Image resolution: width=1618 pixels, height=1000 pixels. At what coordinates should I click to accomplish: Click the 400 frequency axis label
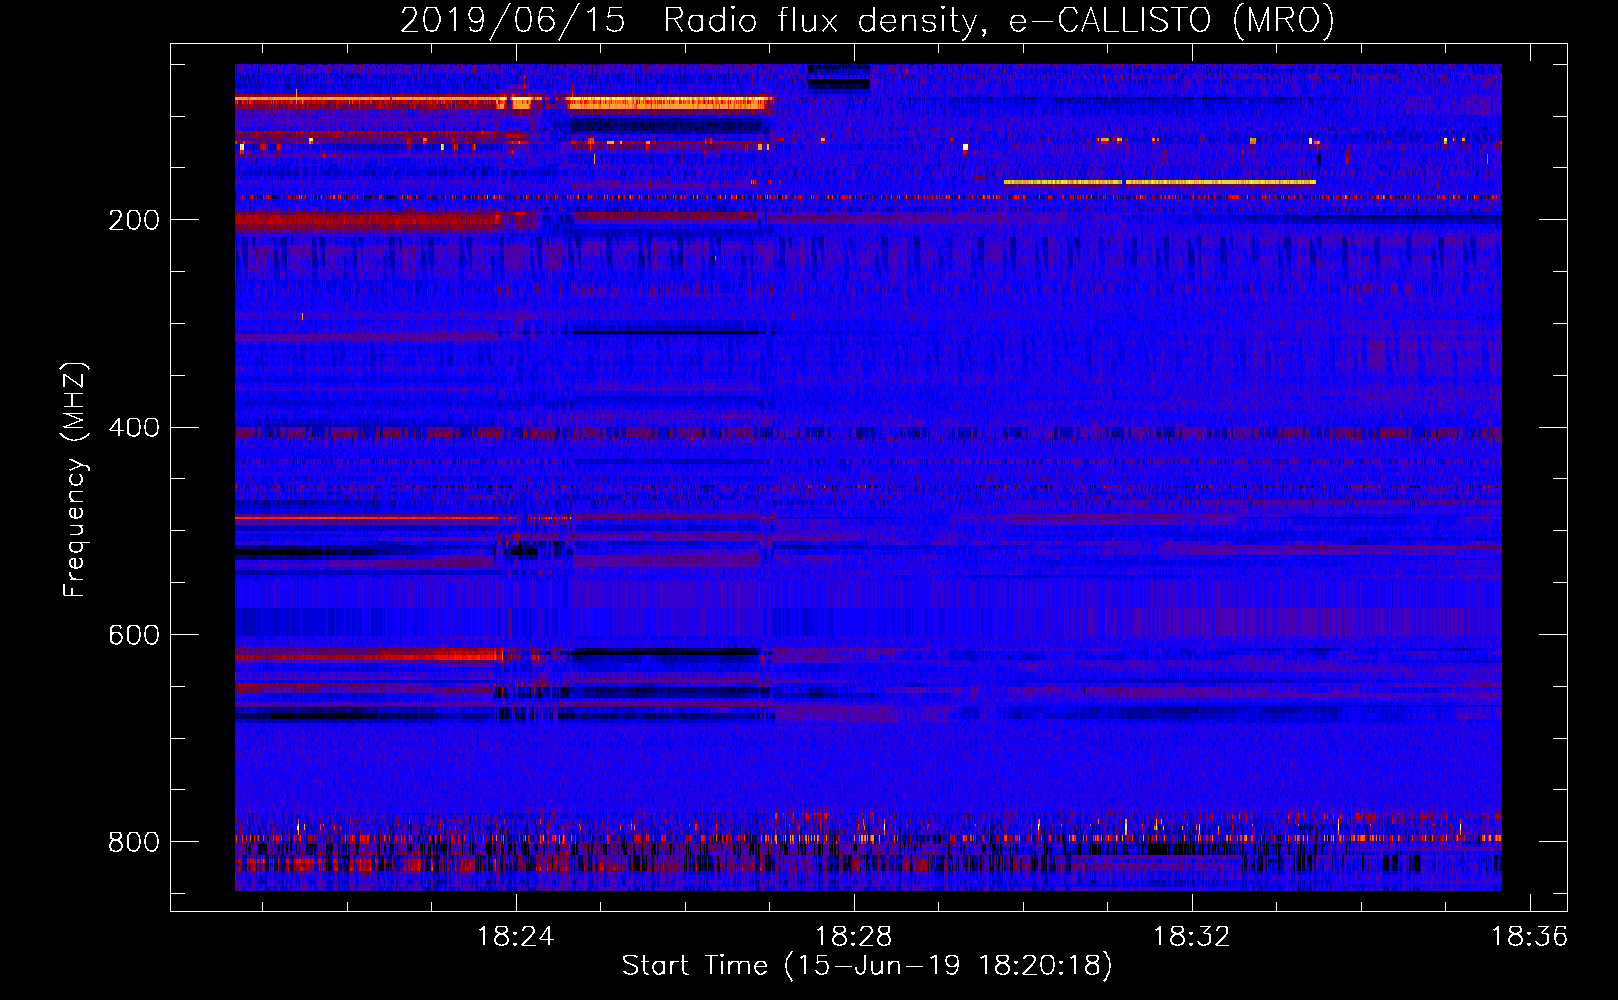coord(134,428)
